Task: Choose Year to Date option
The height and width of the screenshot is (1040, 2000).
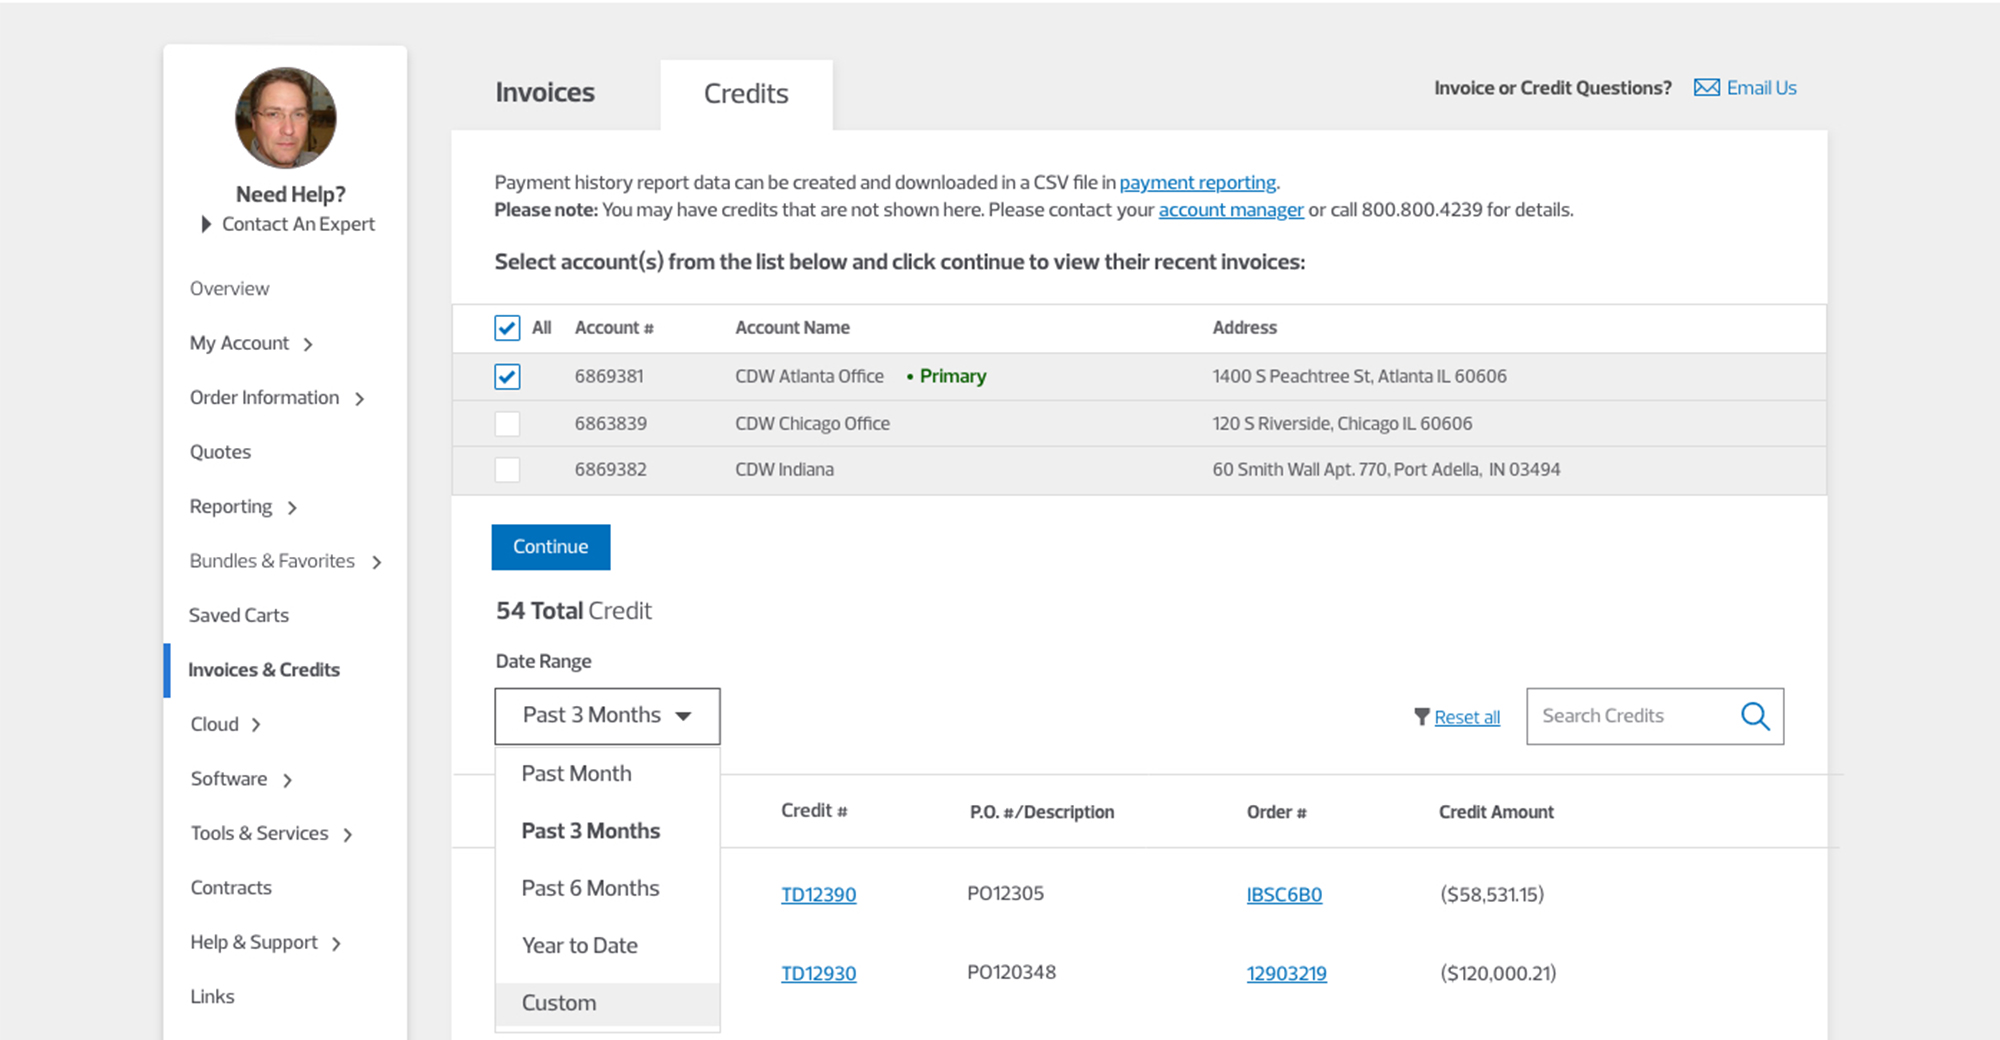Action: point(607,945)
